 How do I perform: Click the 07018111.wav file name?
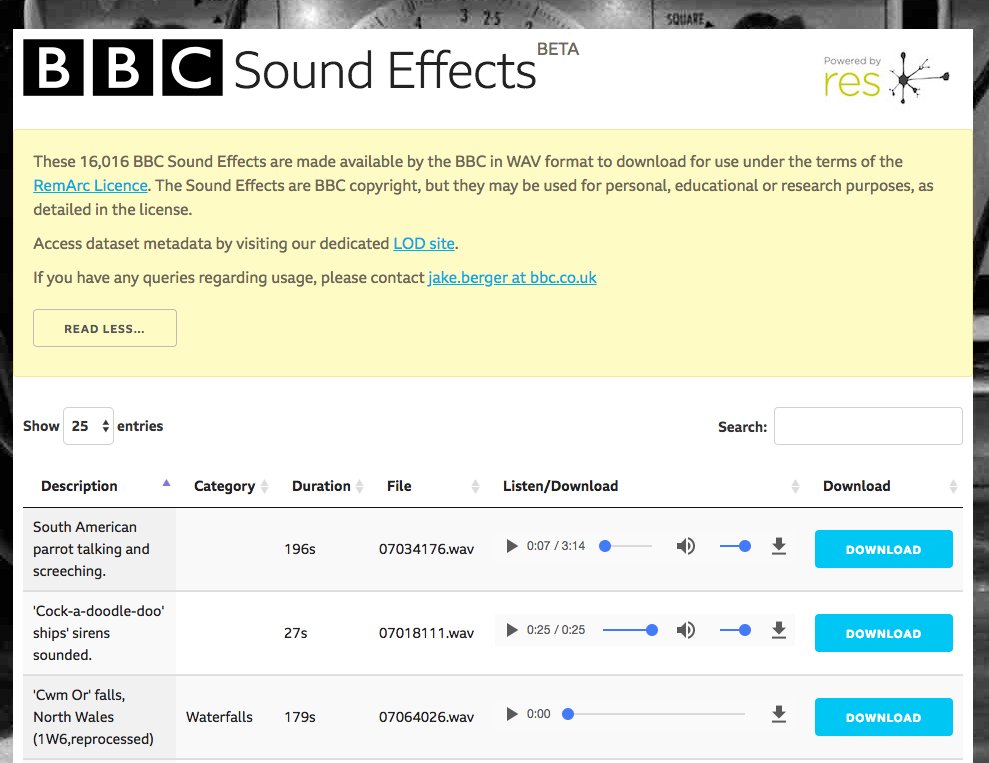(426, 633)
